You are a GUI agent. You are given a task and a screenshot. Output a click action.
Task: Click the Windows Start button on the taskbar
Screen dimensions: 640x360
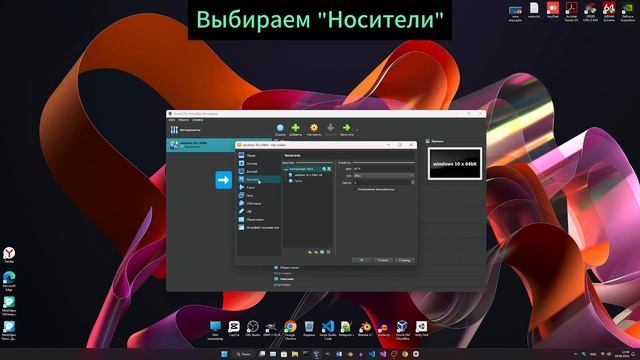click(224, 354)
